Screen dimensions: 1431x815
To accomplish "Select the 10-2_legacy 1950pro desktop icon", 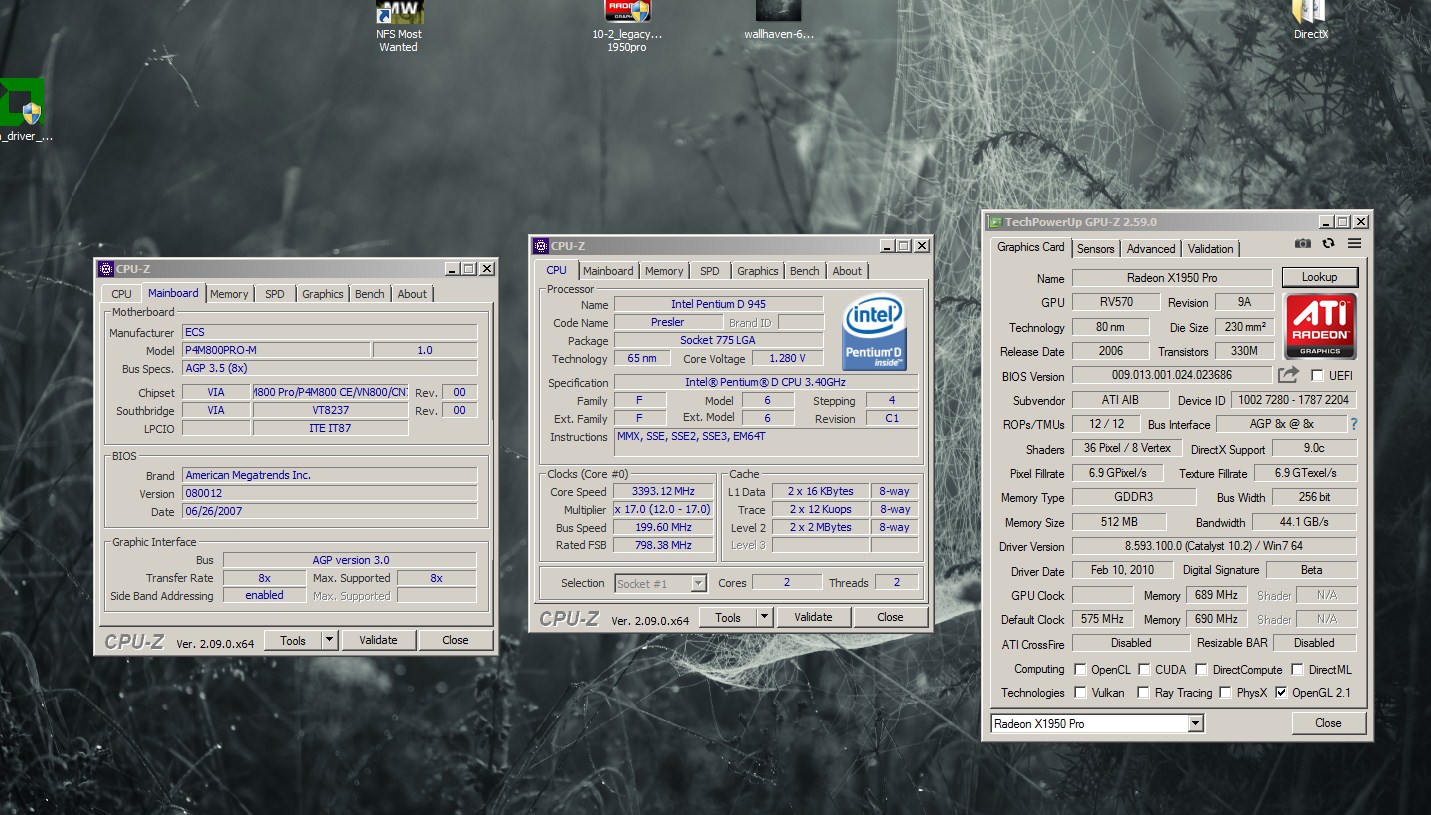I will [627, 27].
